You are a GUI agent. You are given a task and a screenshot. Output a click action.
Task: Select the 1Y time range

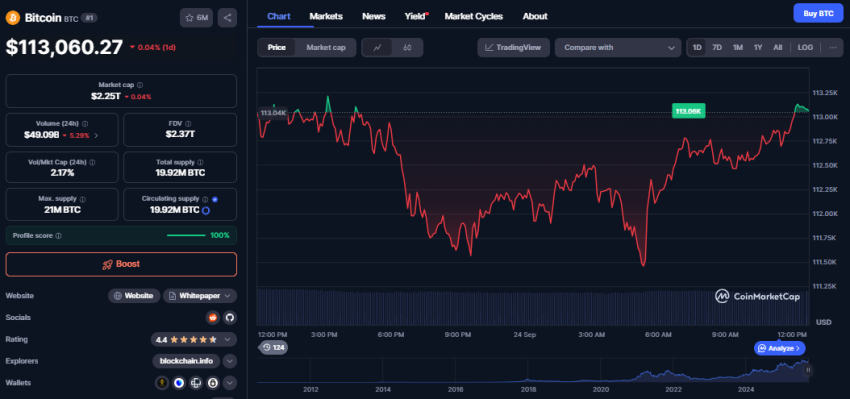(x=758, y=48)
